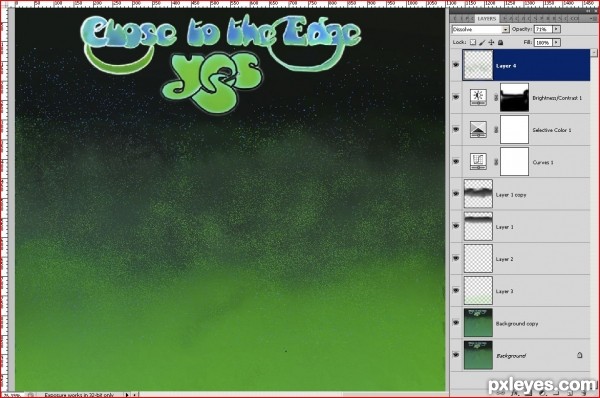Hide Layer 2 via eye icon
The image size is (600, 398).
pyautogui.click(x=456, y=258)
